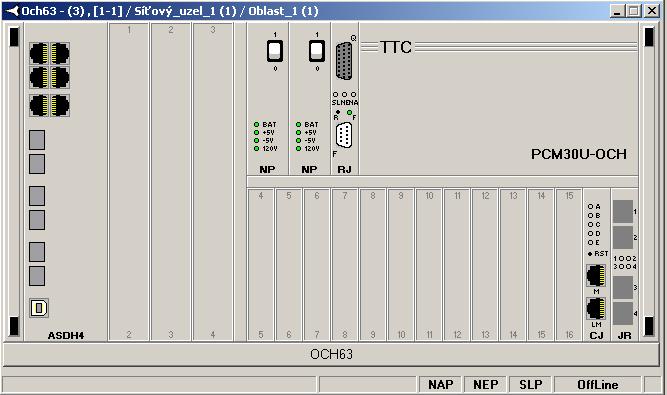
Task: Click gray module 3 on the JR card
Action: [x=623, y=288]
